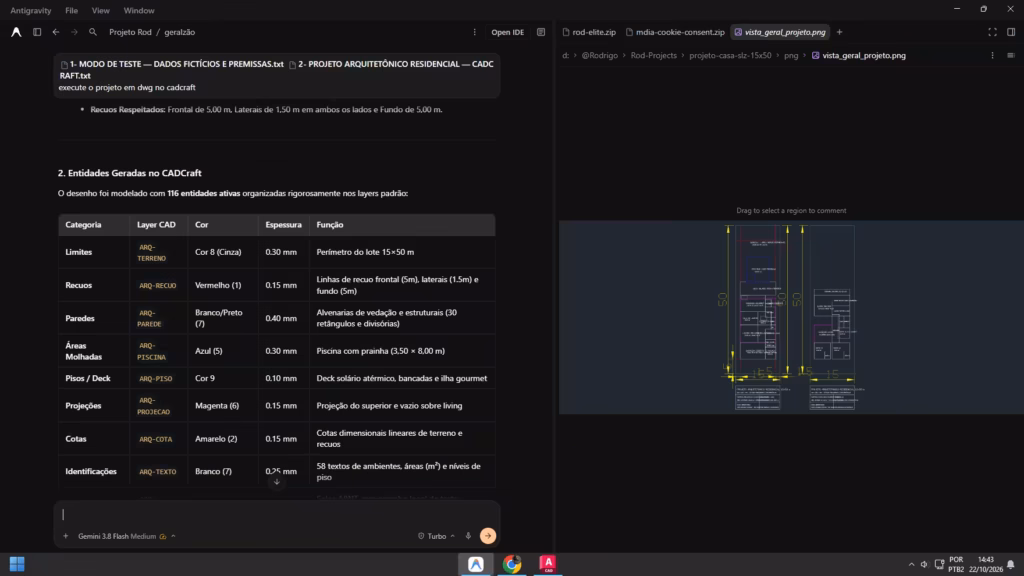Enter fullscreen for the preview pane
The width and height of the screenshot is (1024, 576).
pos(993,32)
